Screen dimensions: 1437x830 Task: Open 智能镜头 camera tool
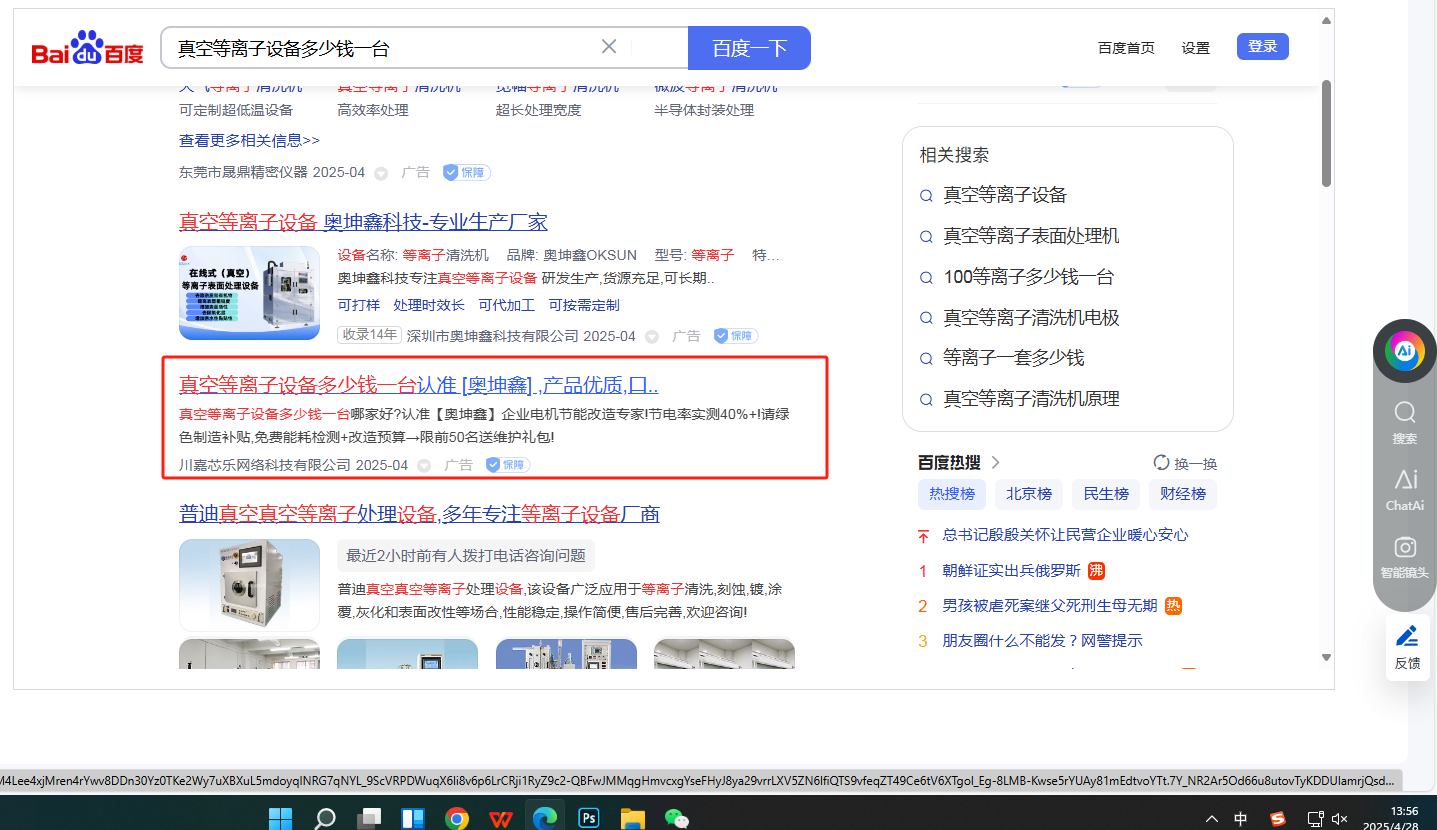coord(1404,557)
